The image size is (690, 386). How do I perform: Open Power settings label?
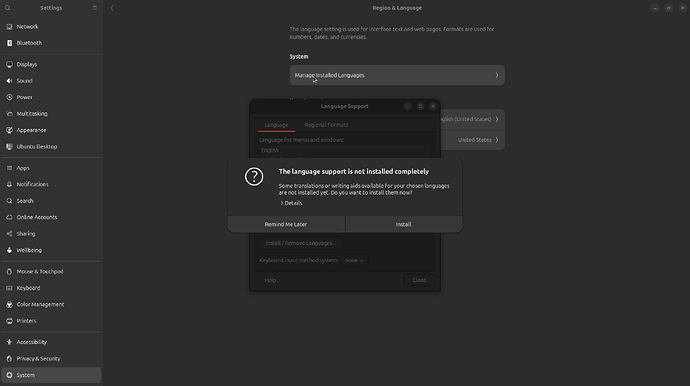[x=25, y=97]
